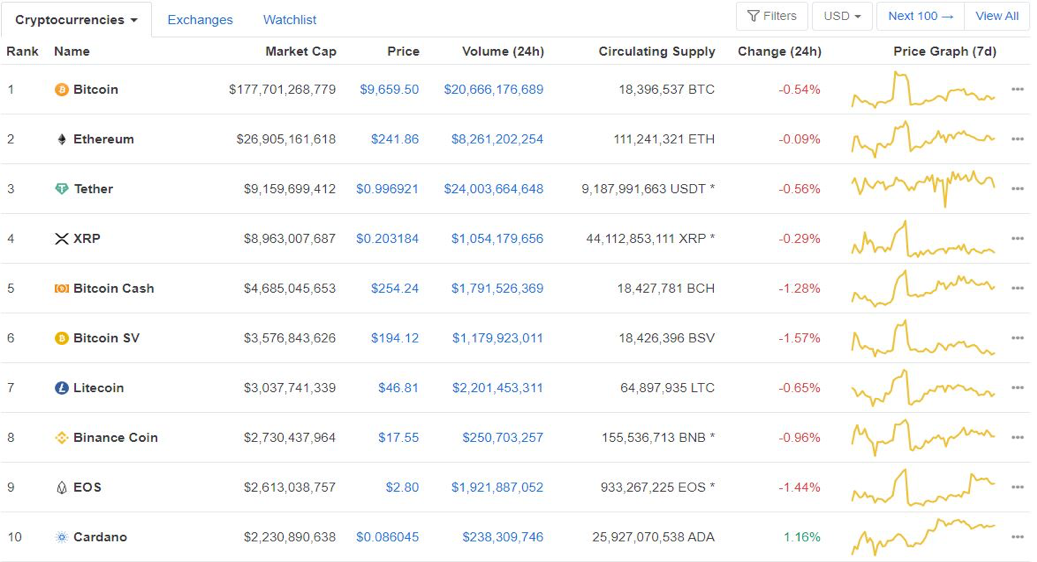The height and width of the screenshot is (562, 1037).
Task: Click the Ethereum diamond logo icon
Action: coord(62,139)
